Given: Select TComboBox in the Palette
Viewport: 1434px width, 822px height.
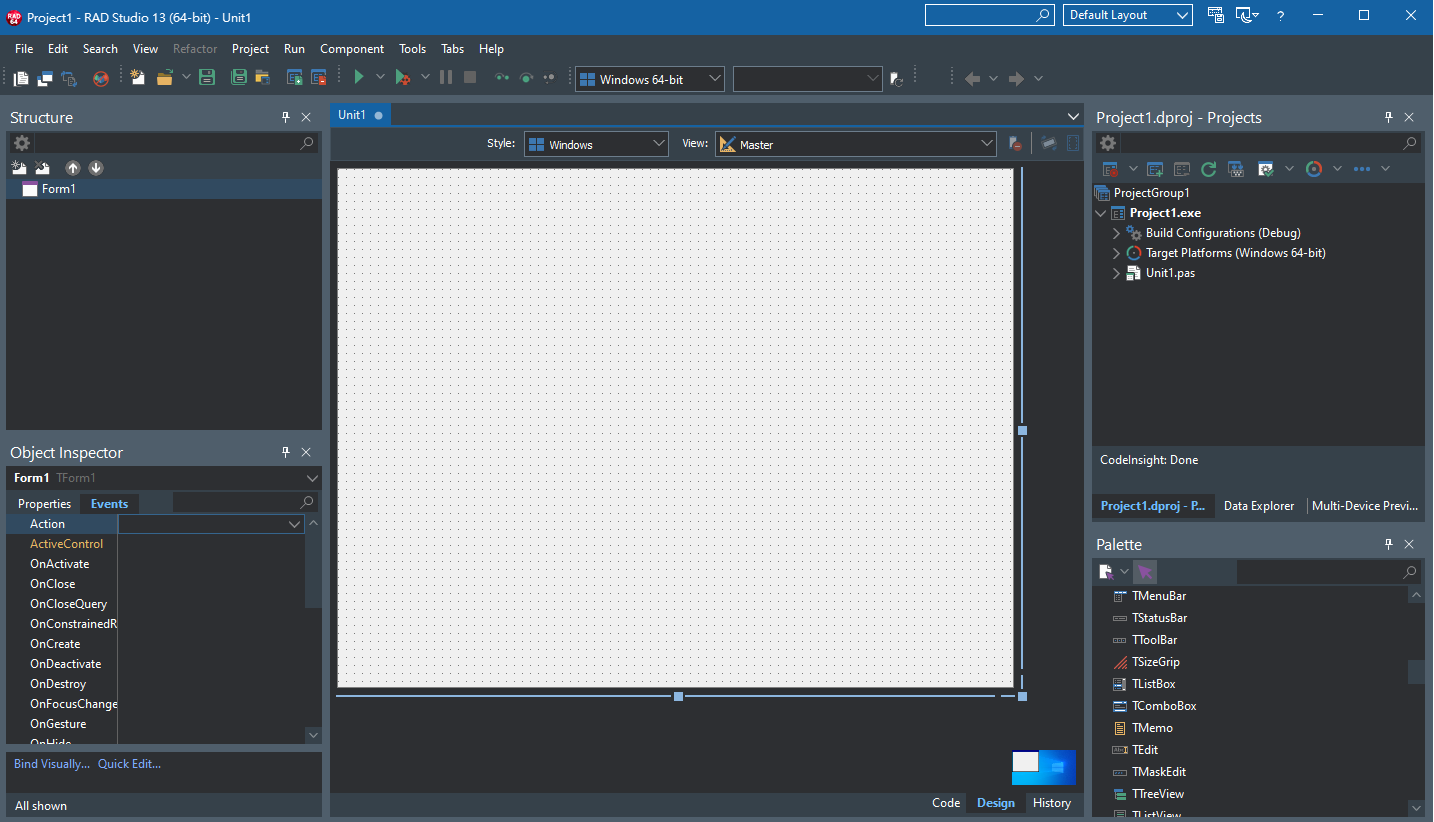Looking at the screenshot, I should coord(1164,706).
